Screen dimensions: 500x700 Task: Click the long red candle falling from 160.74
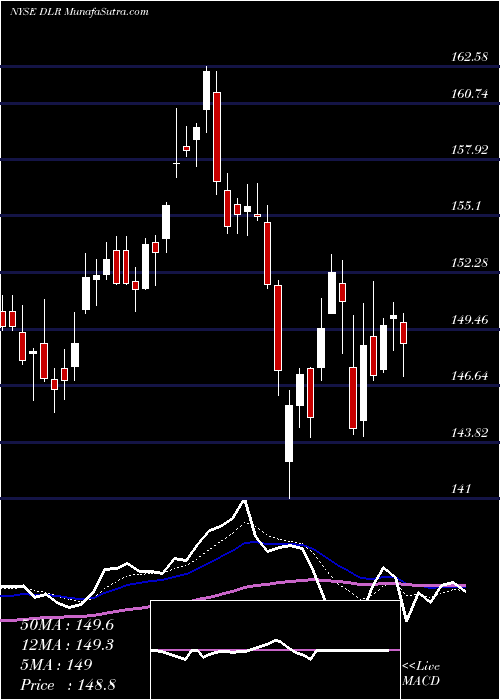click(x=217, y=137)
